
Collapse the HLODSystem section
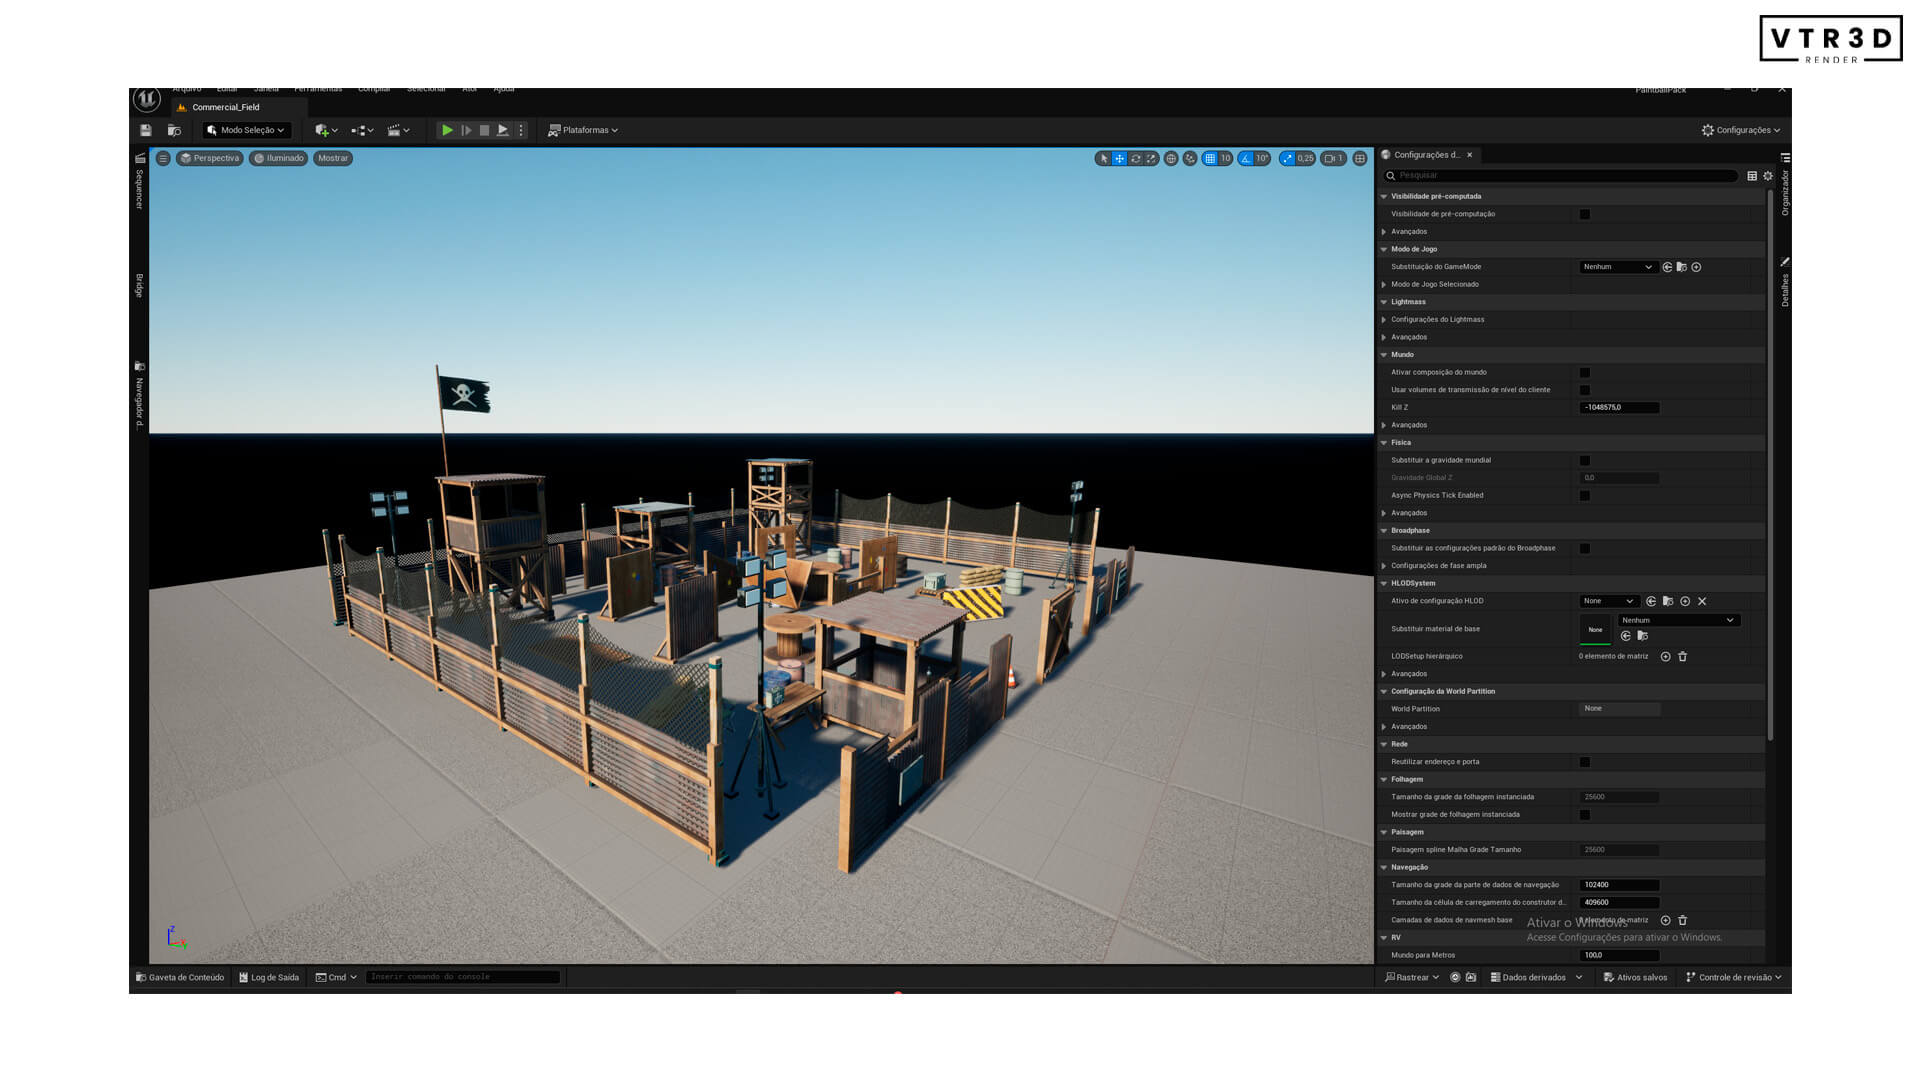point(1384,583)
